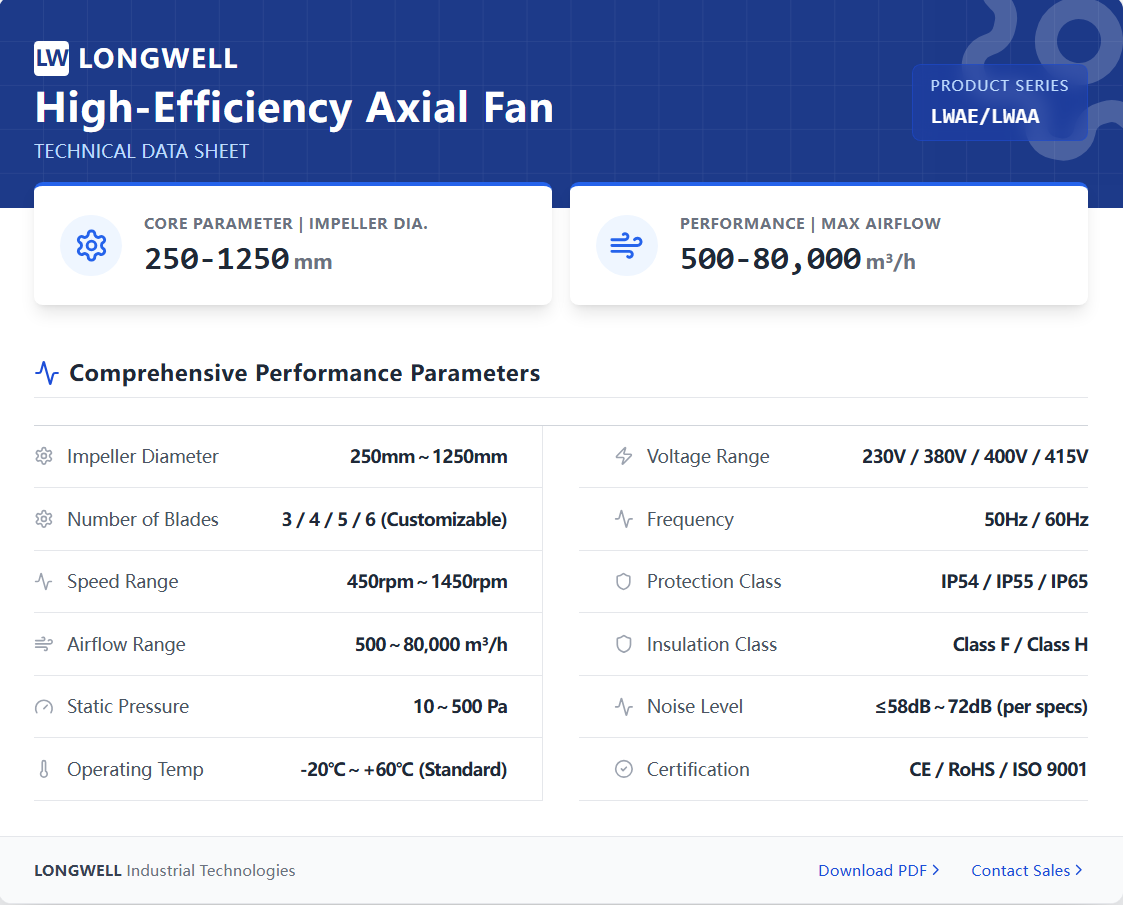The height and width of the screenshot is (905, 1123).
Task: Click the airflow icon on Max Airflow card
Action: pos(627,245)
